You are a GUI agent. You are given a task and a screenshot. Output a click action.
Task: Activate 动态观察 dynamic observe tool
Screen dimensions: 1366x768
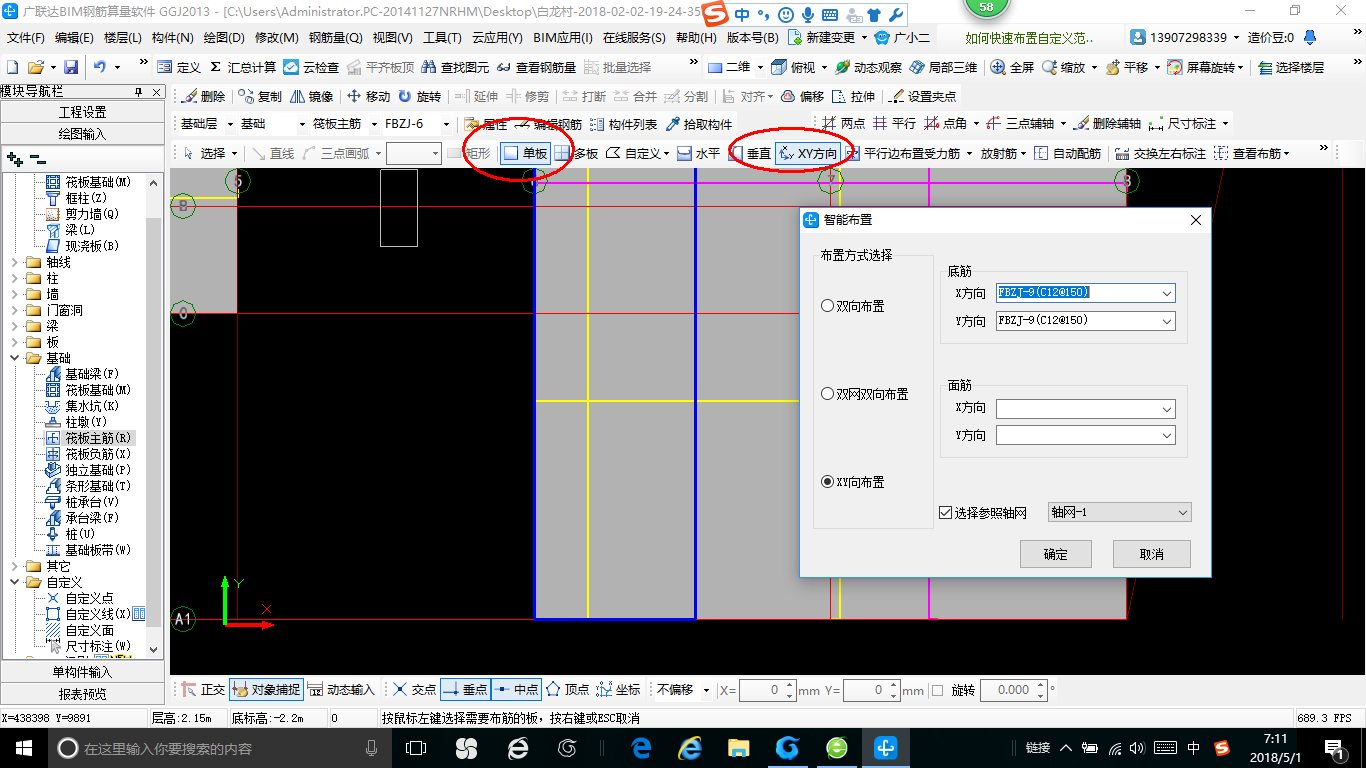pyautogui.click(x=868, y=67)
